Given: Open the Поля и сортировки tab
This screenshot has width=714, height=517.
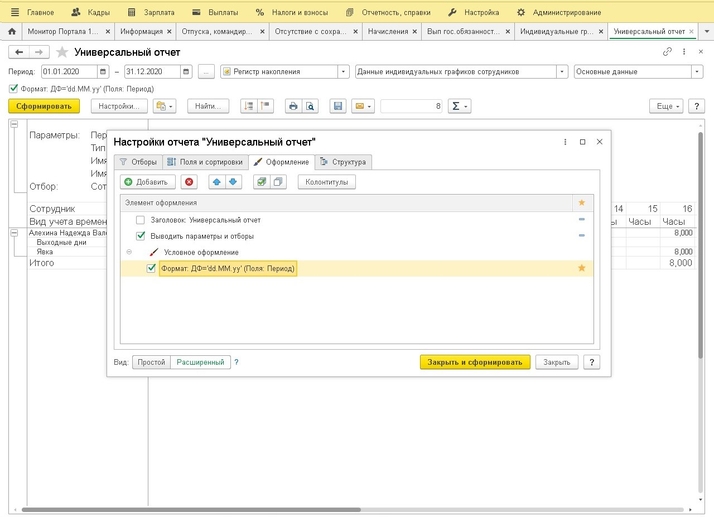Looking at the screenshot, I should pos(205,161).
